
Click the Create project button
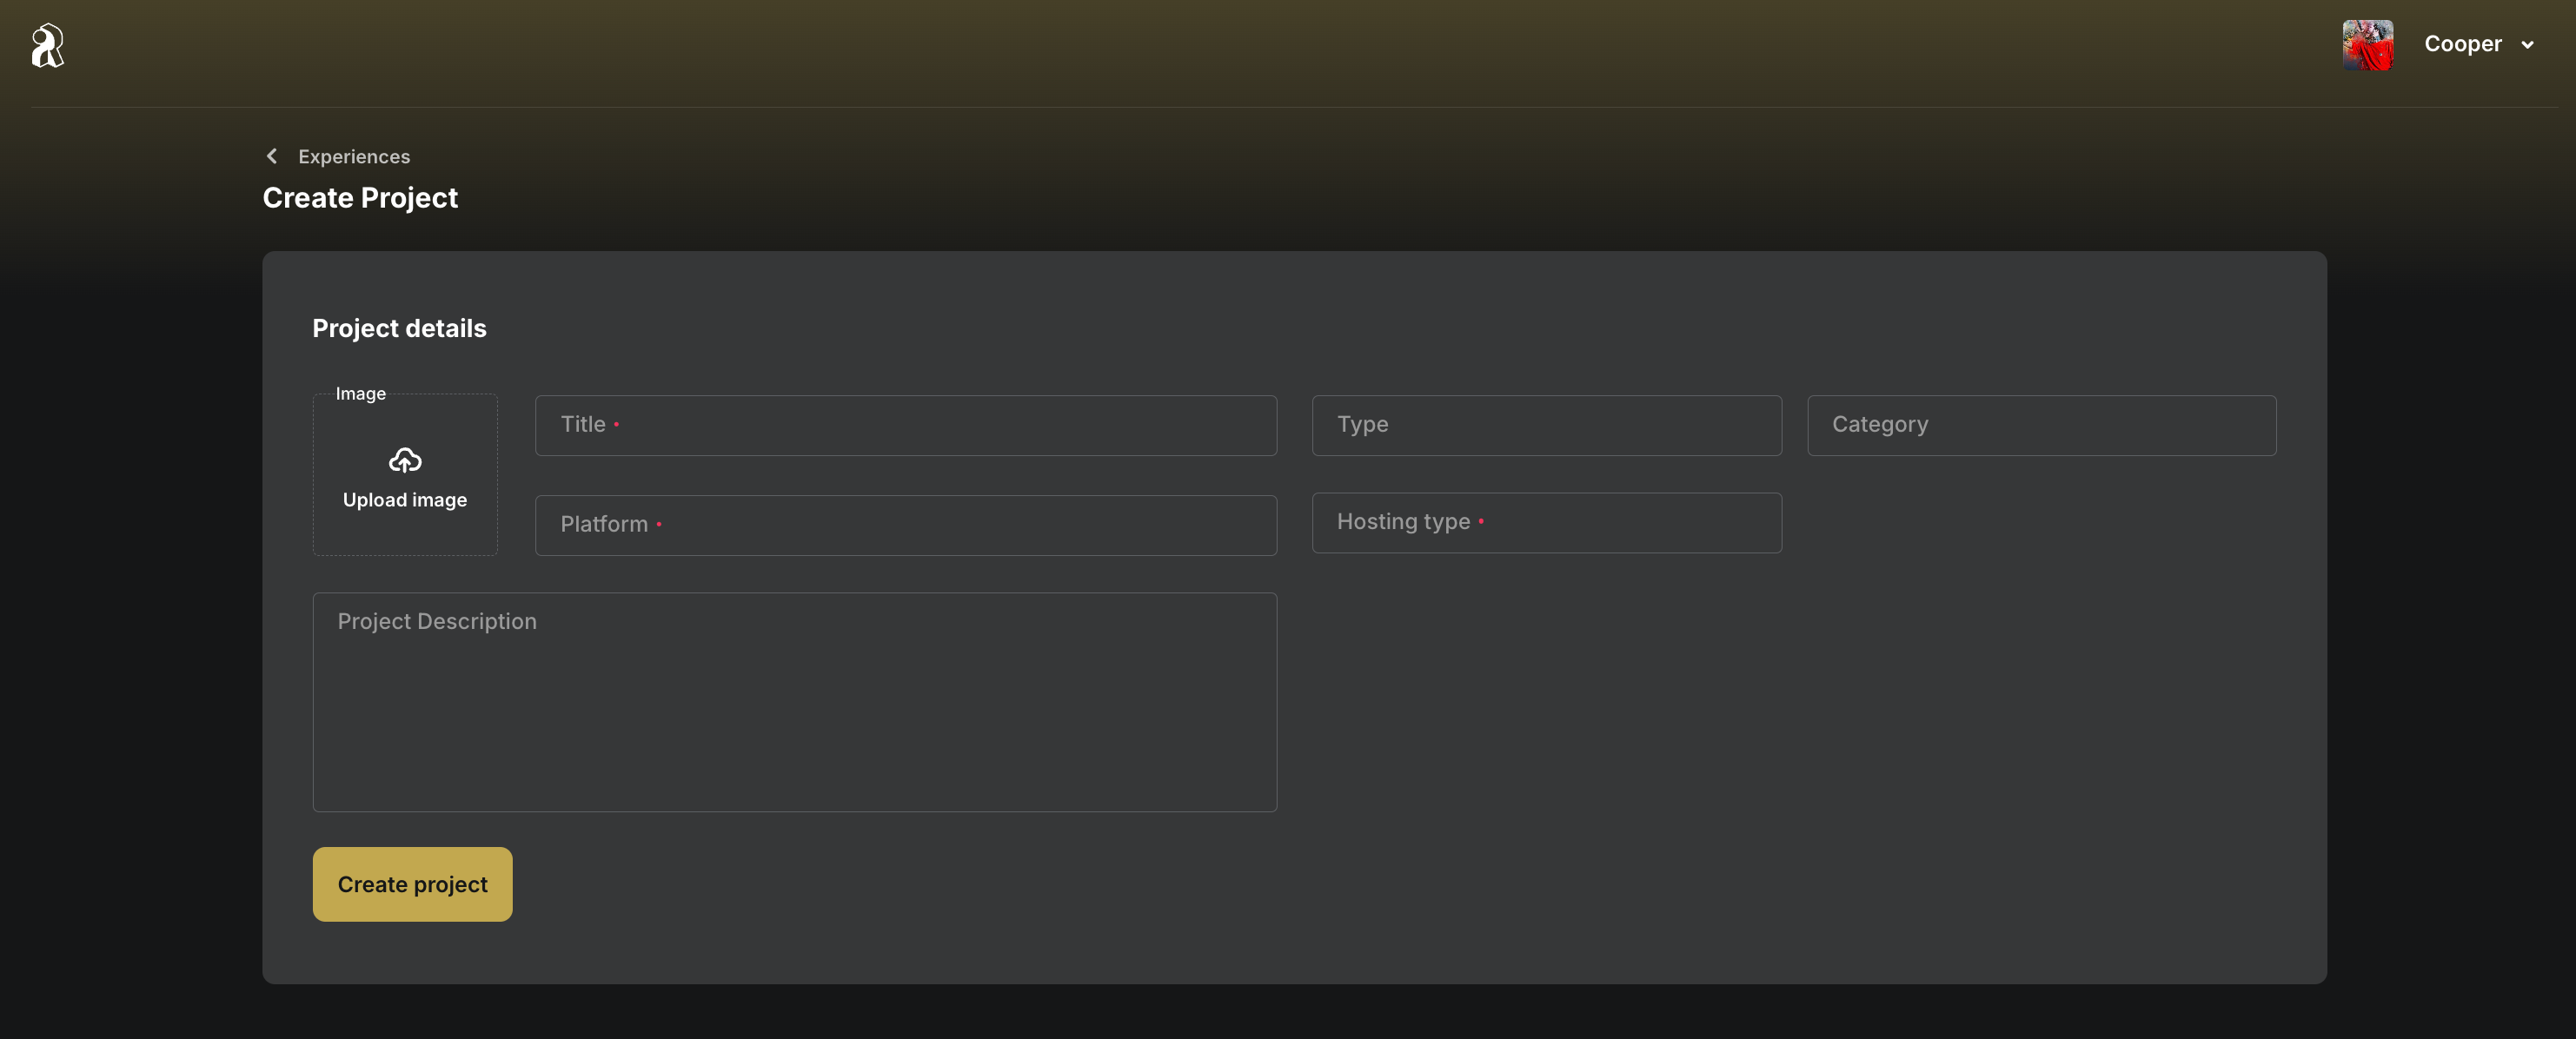(x=412, y=884)
